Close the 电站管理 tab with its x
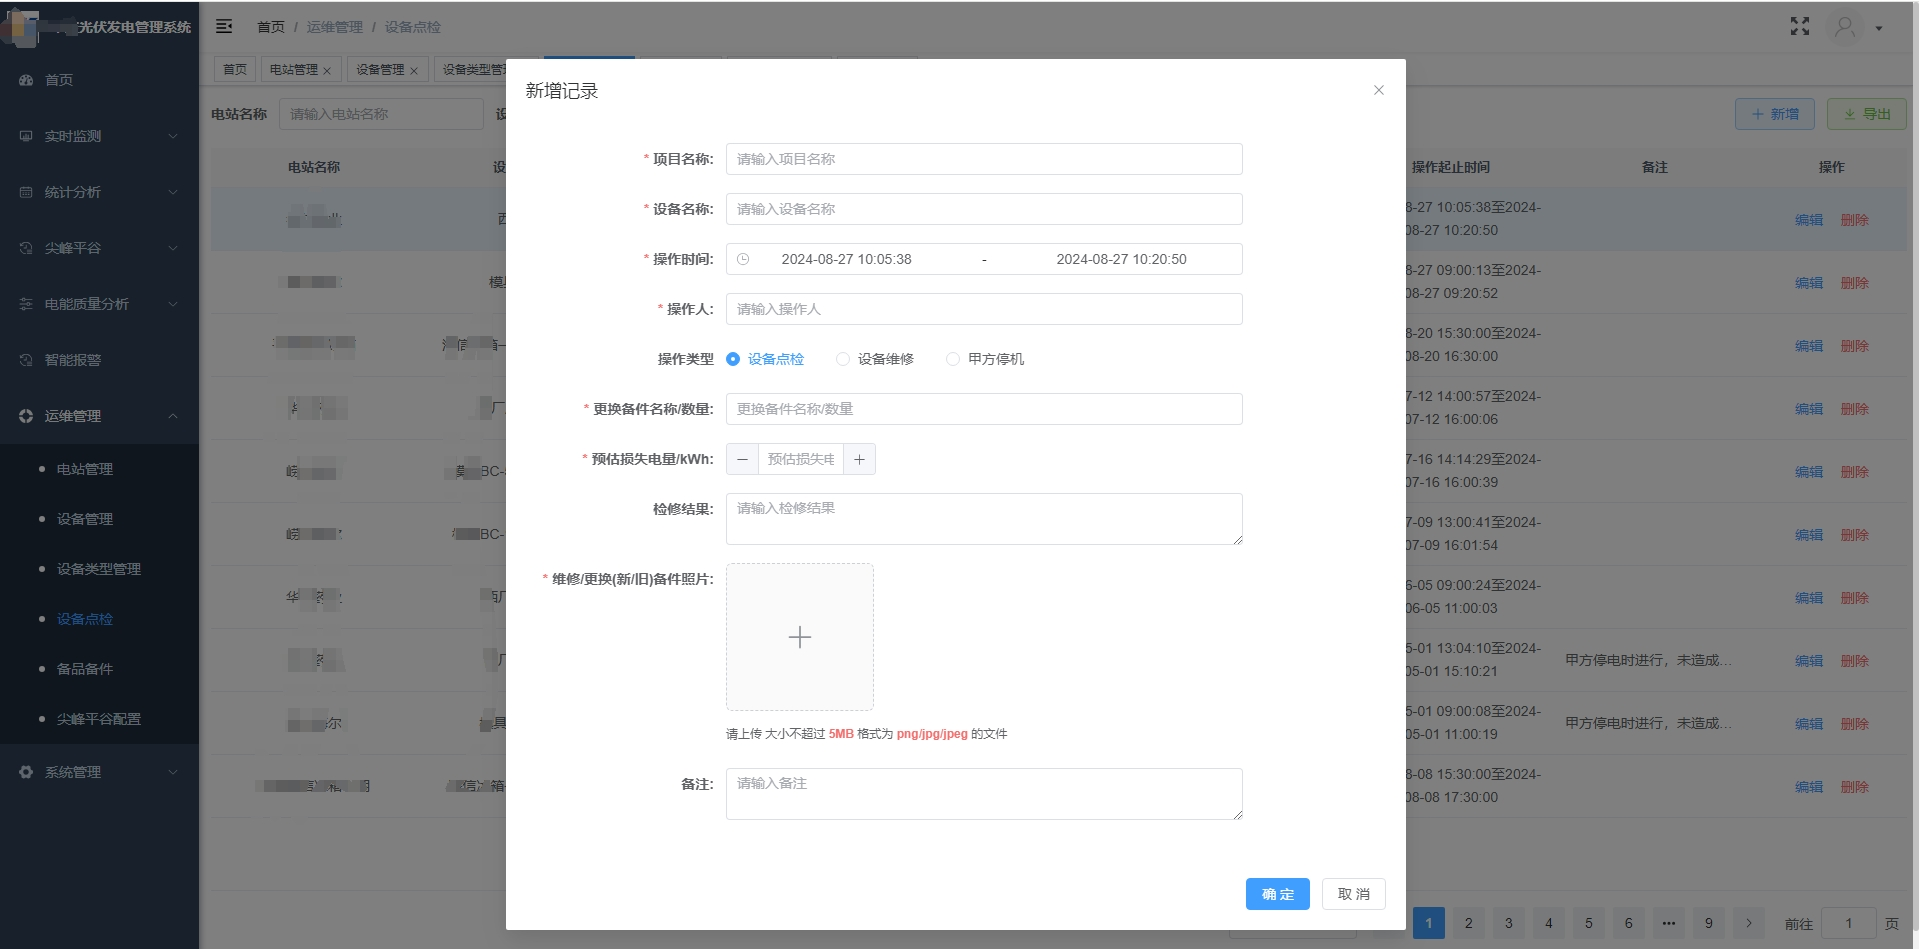The image size is (1919, 949). pyautogui.click(x=327, y=71)
